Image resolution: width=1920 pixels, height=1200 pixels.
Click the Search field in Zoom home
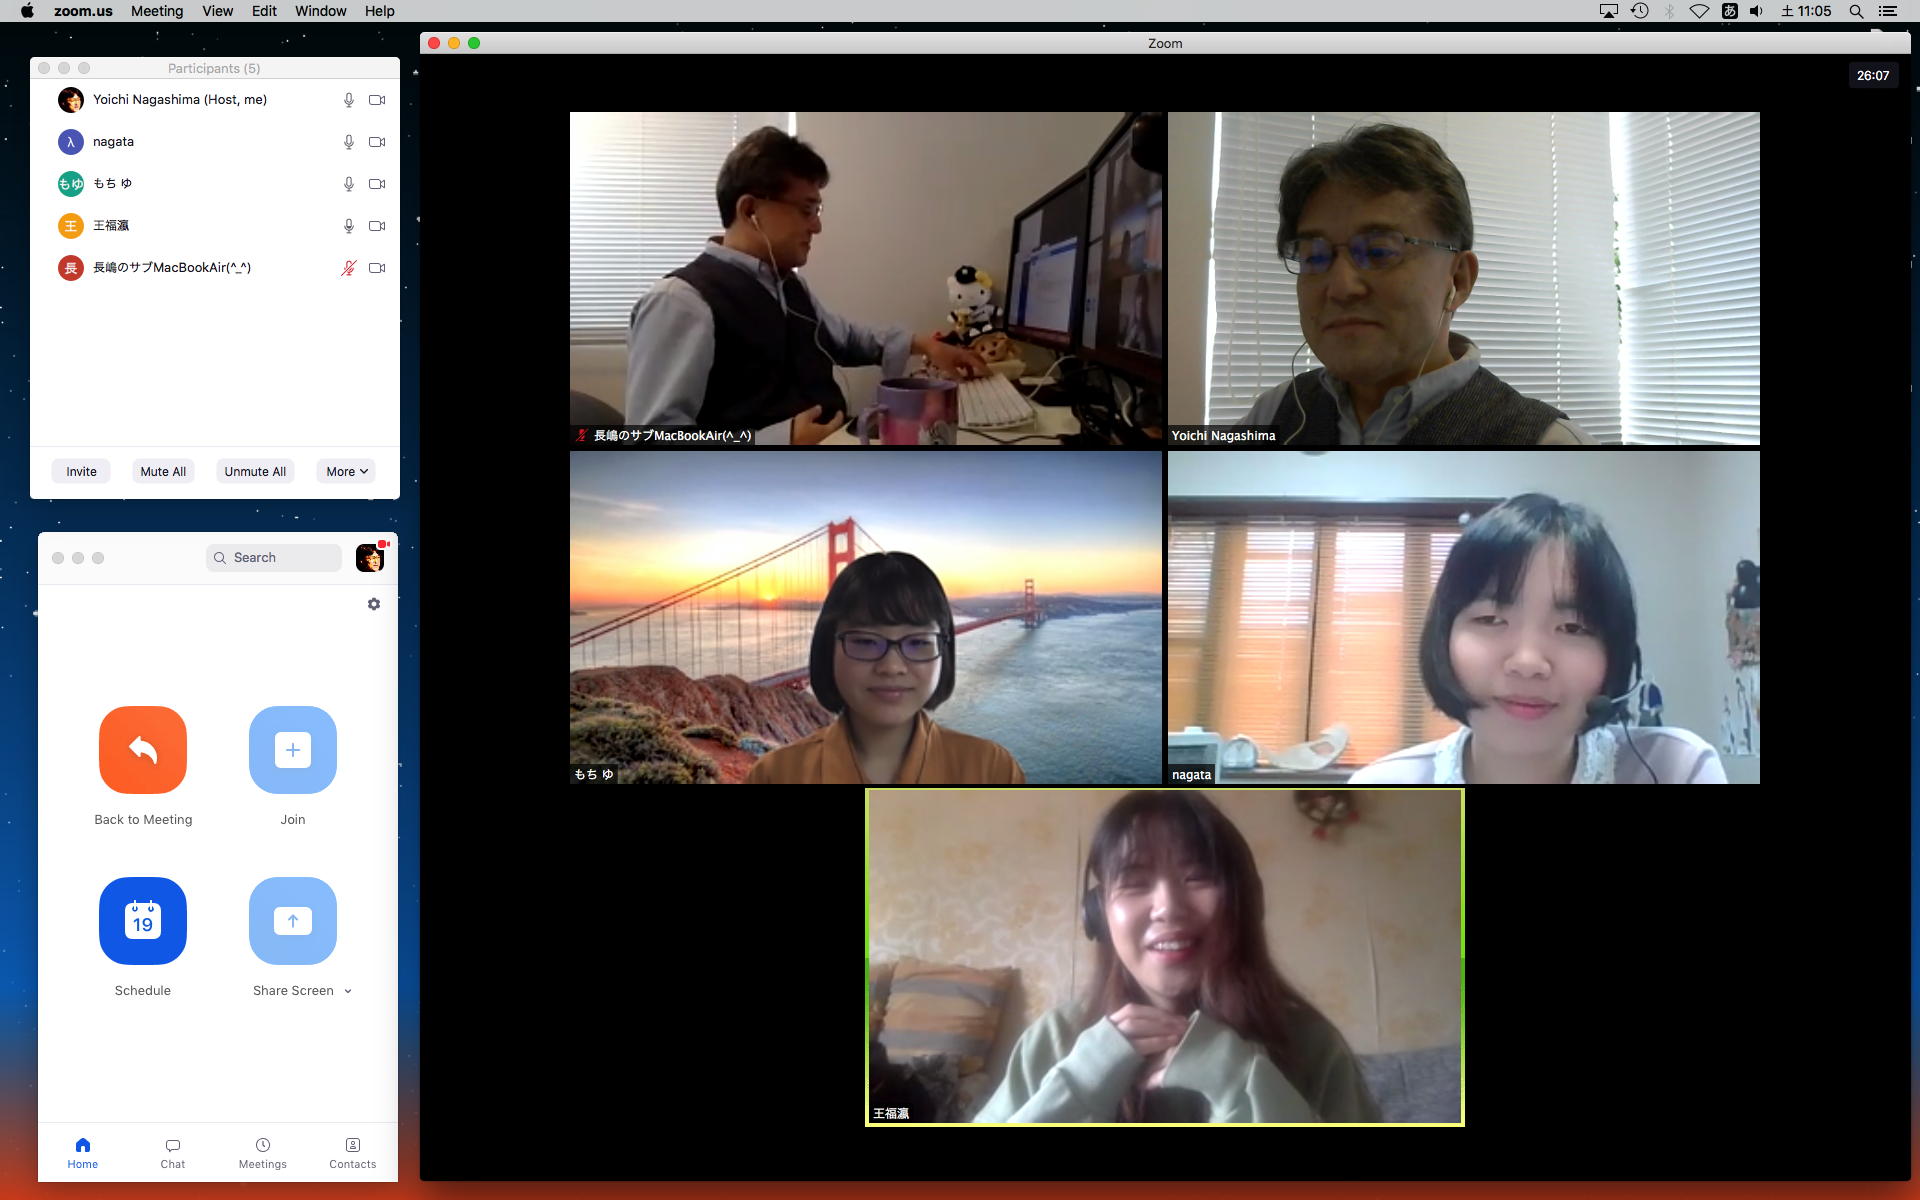275,558
